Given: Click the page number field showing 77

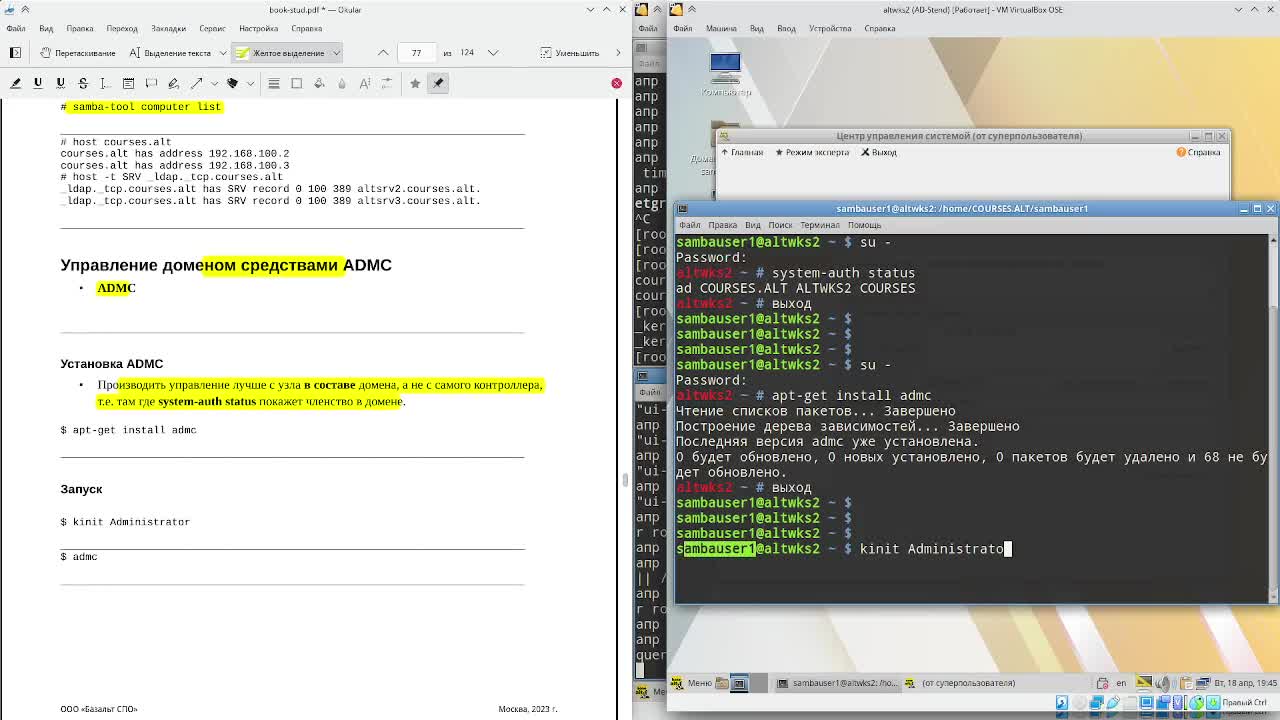Looking at the screenshot, I should (416, 52).
